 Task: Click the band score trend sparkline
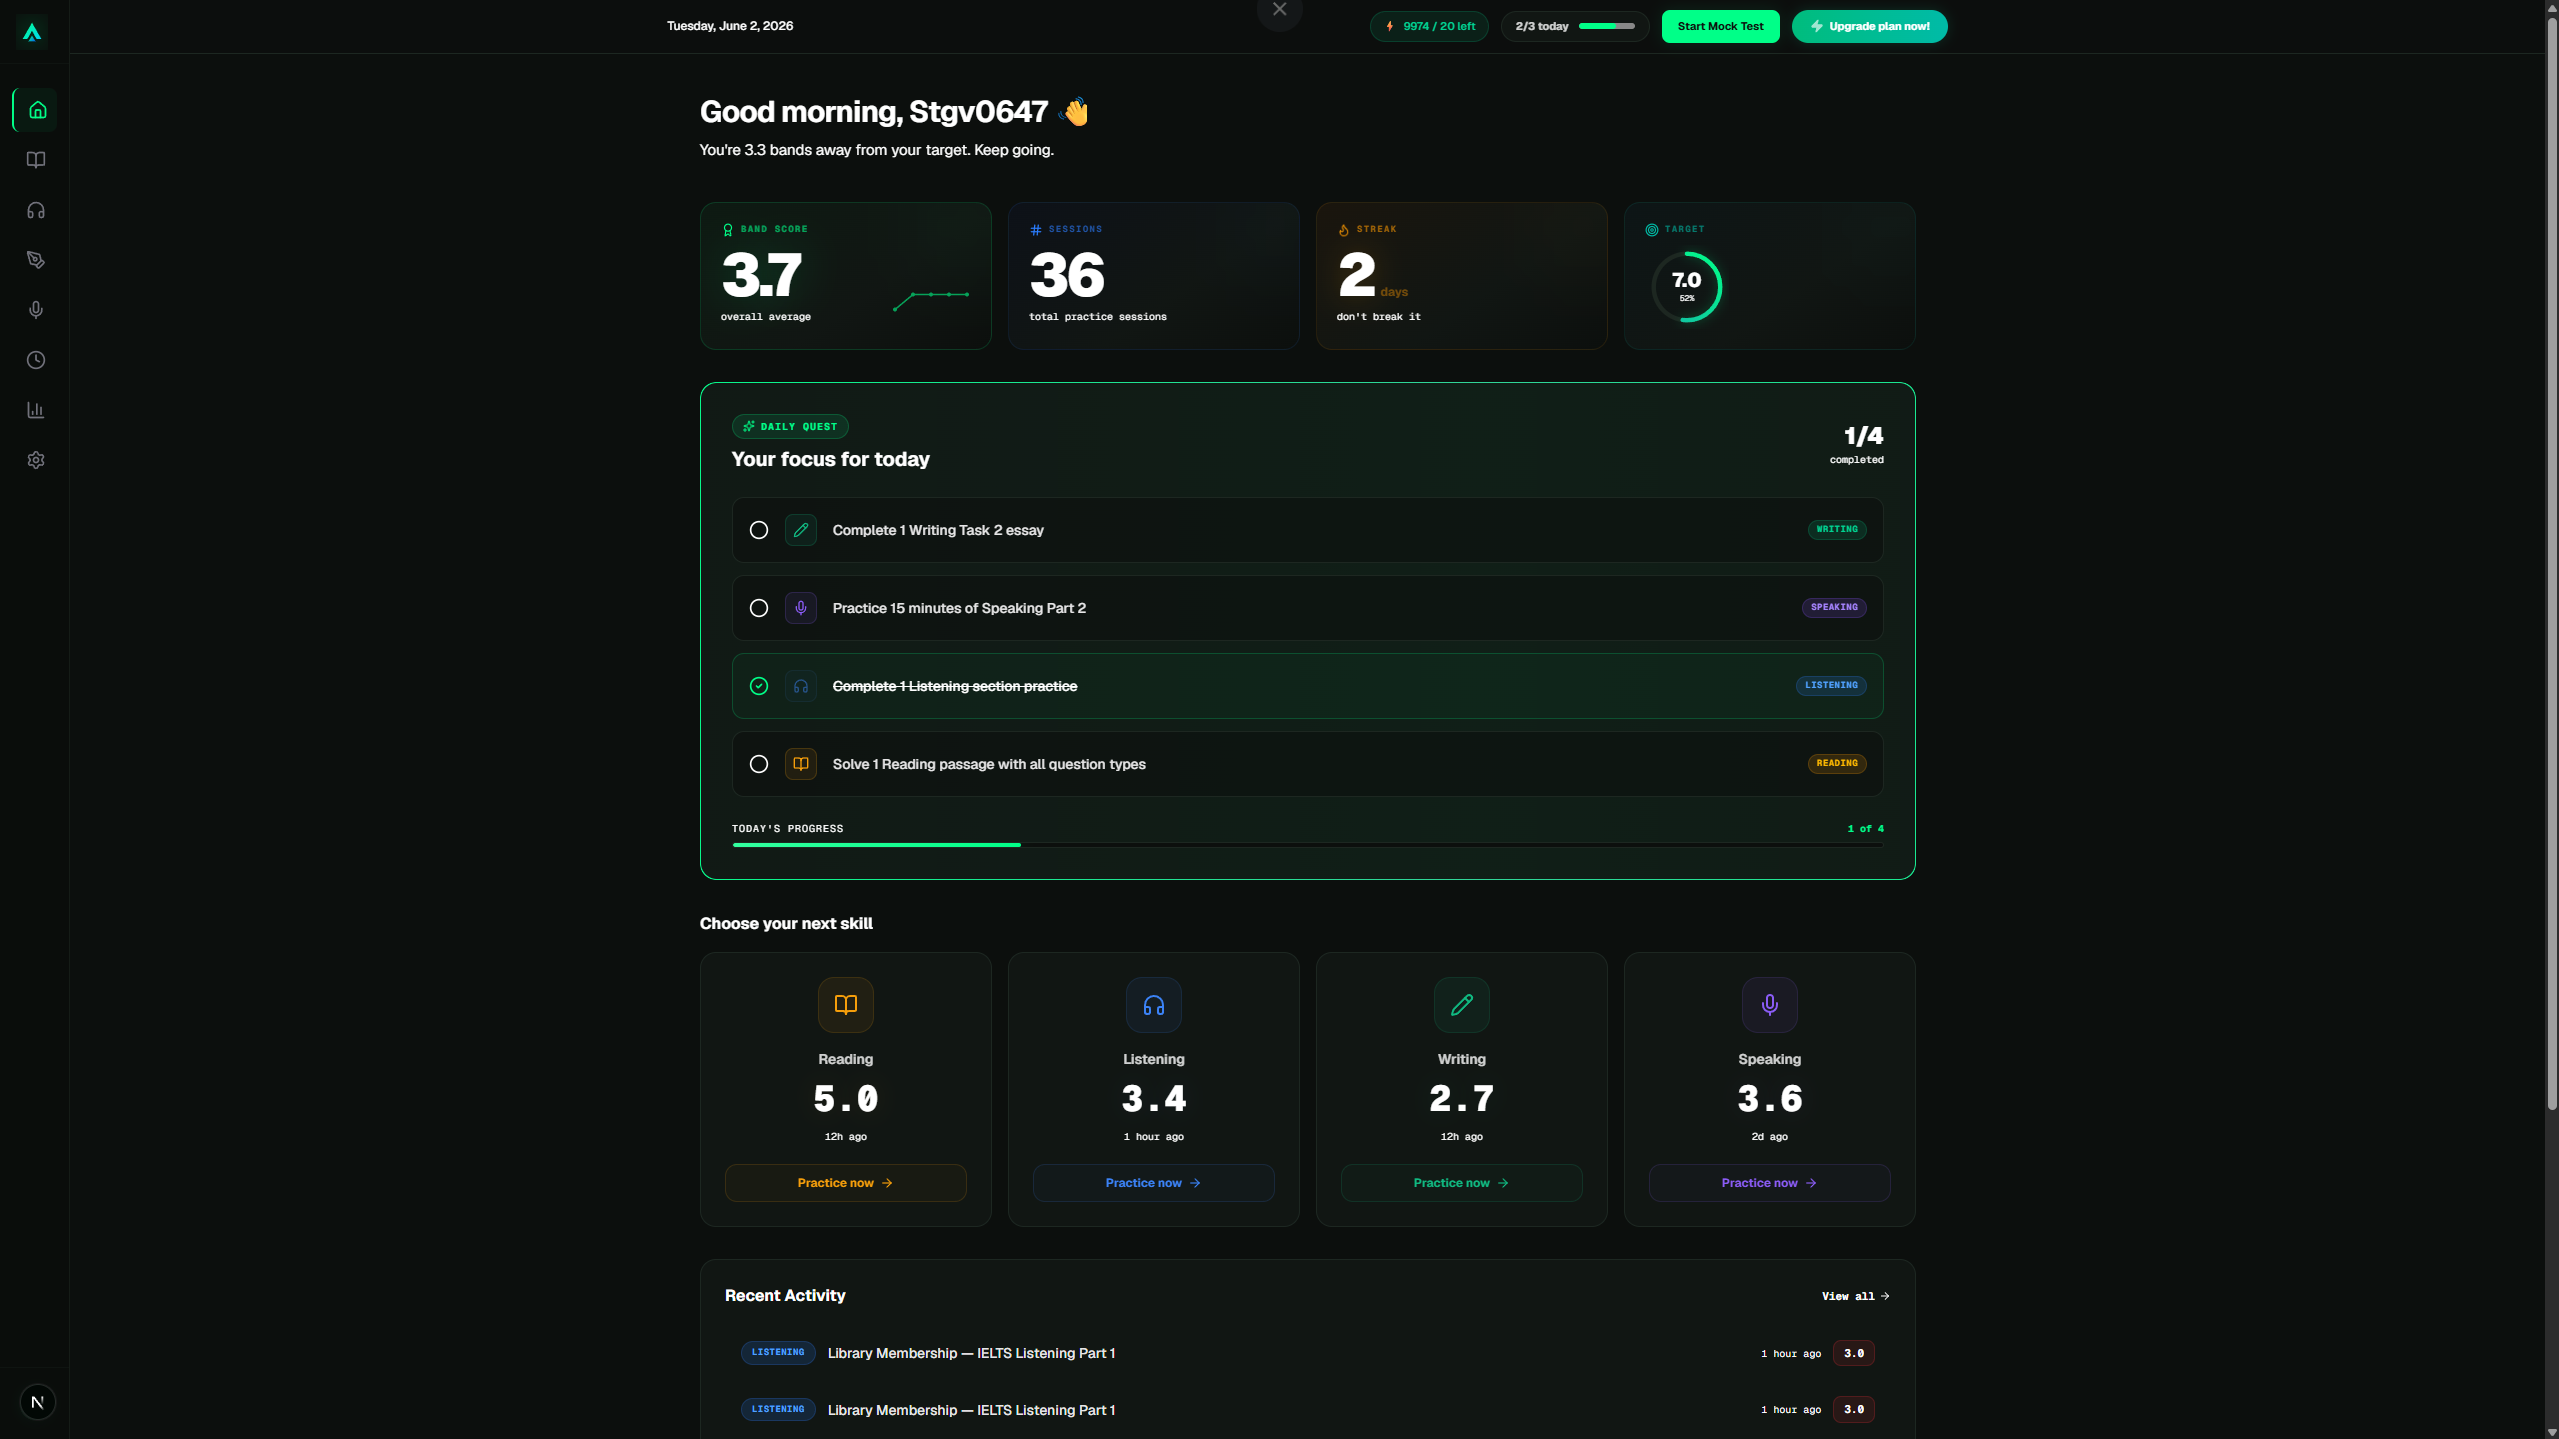[931, 300]
